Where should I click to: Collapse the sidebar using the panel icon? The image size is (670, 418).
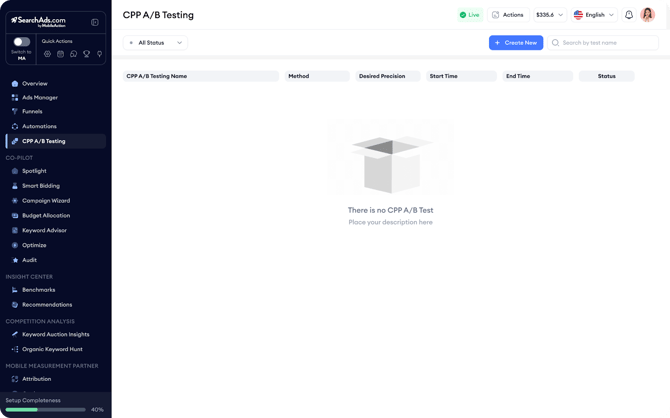coord(95,22)
